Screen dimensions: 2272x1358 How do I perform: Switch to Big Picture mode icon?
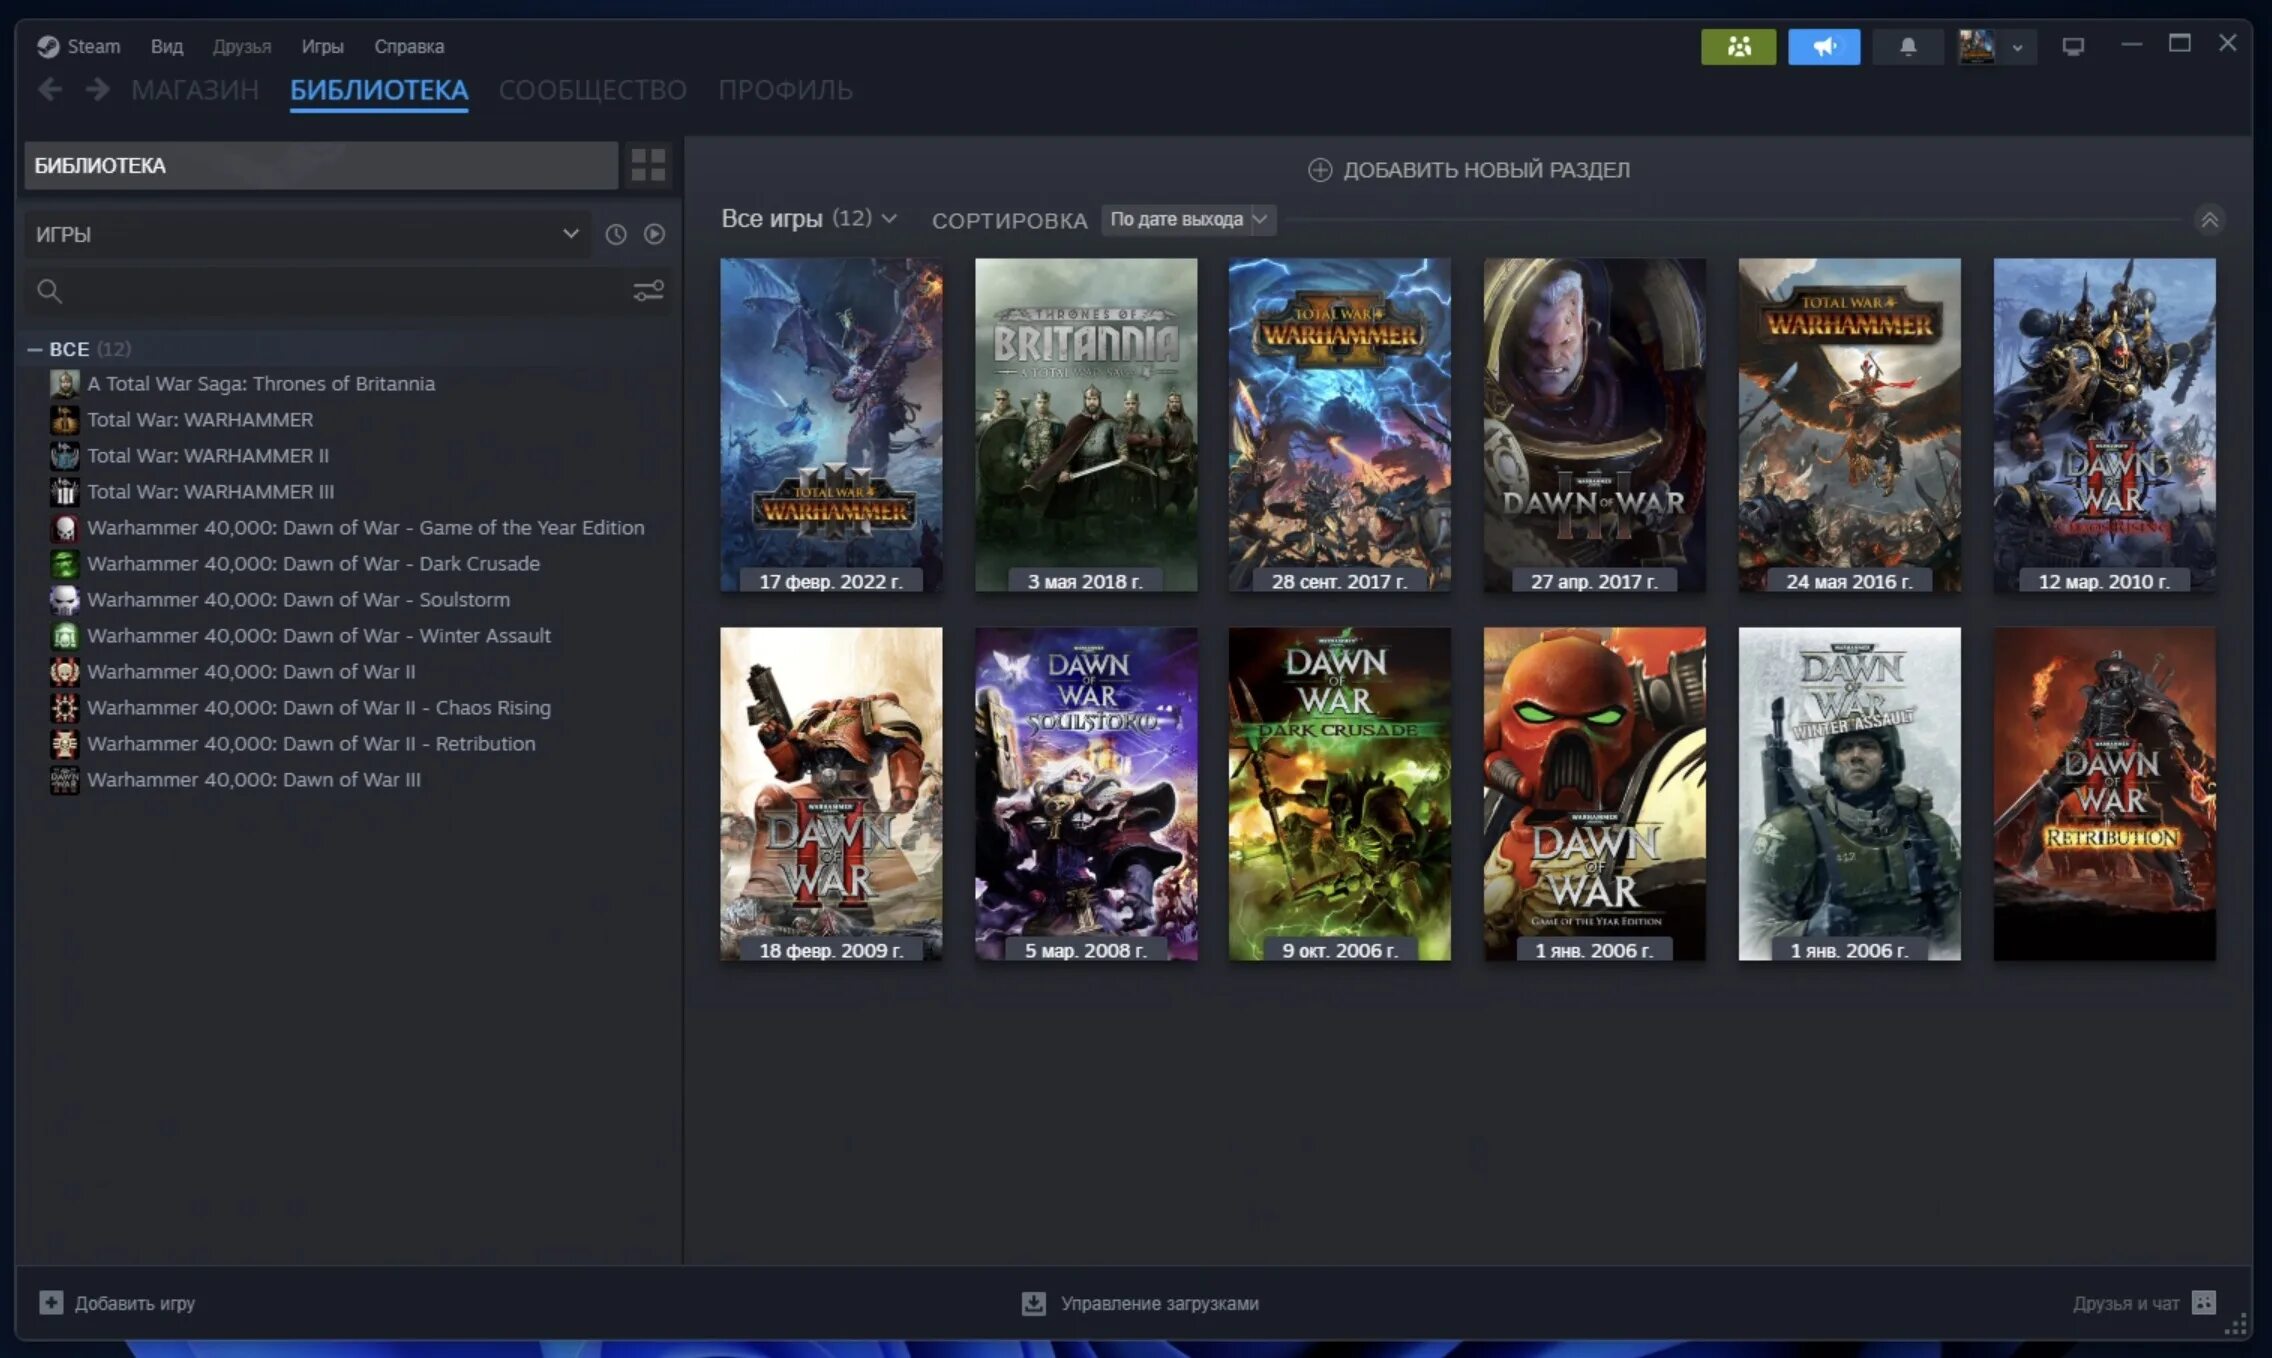point(2073,46)
